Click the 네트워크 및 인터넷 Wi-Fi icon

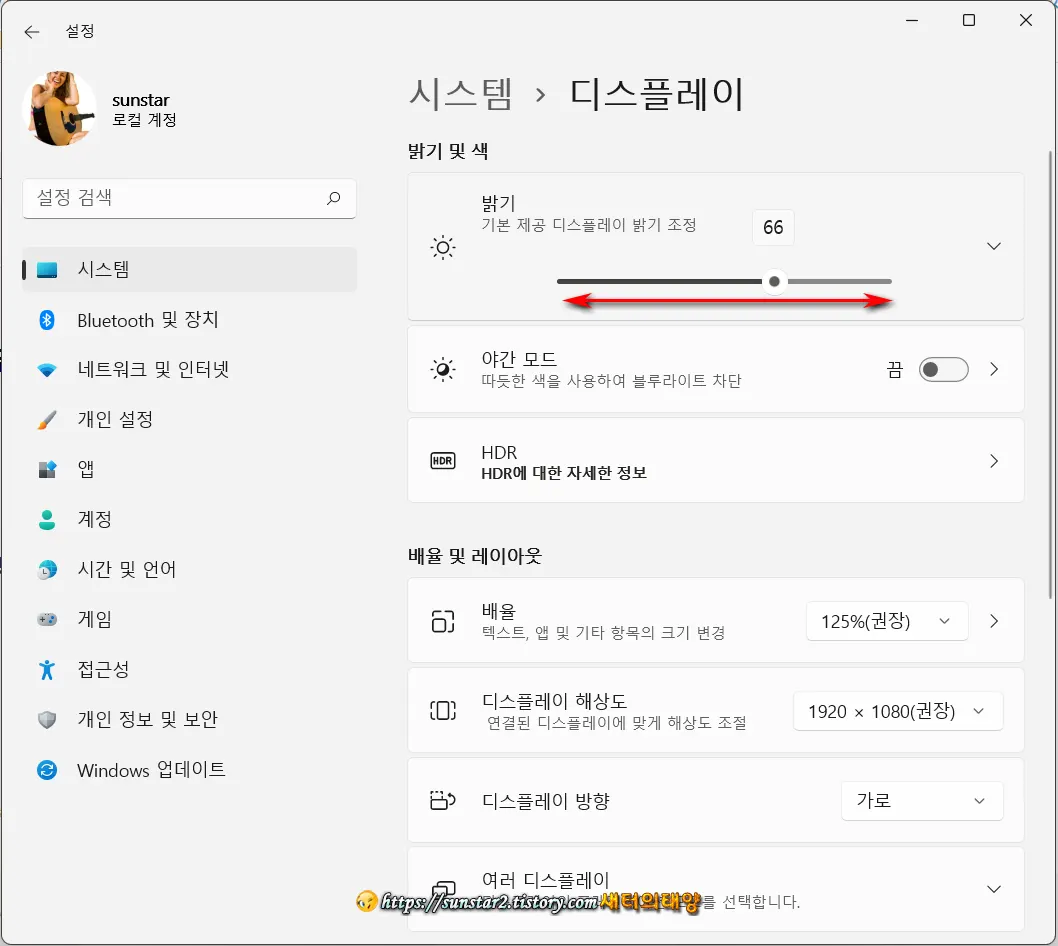tap(47, 369)
